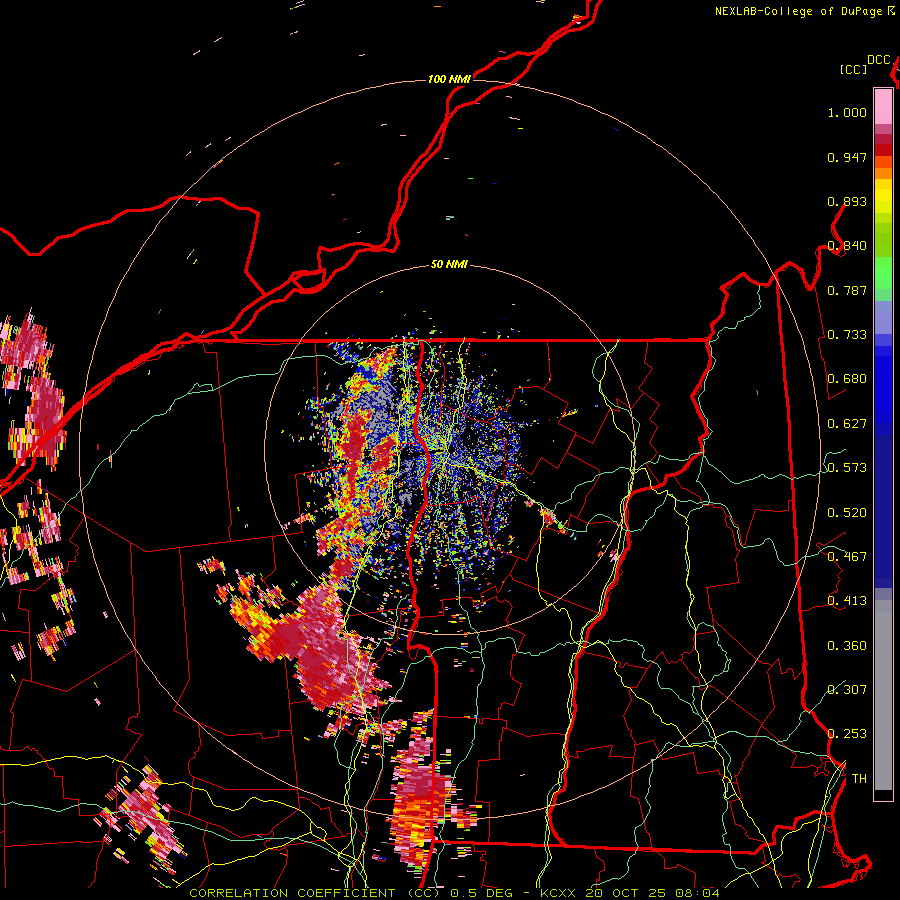Click the gray lower color bar segment

[883, 695]
